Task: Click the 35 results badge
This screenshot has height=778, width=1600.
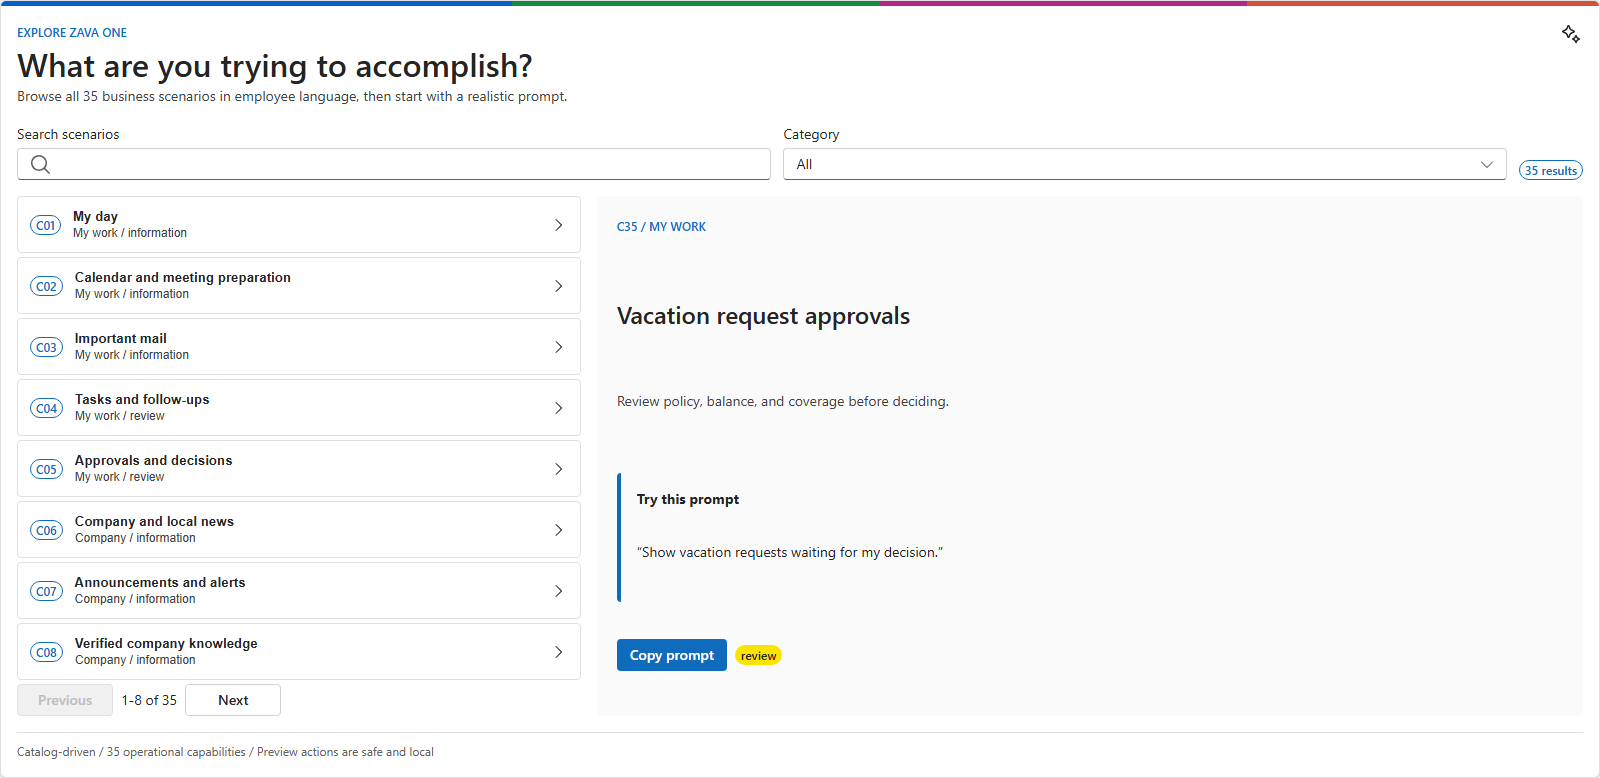Action: point(1551,170)
